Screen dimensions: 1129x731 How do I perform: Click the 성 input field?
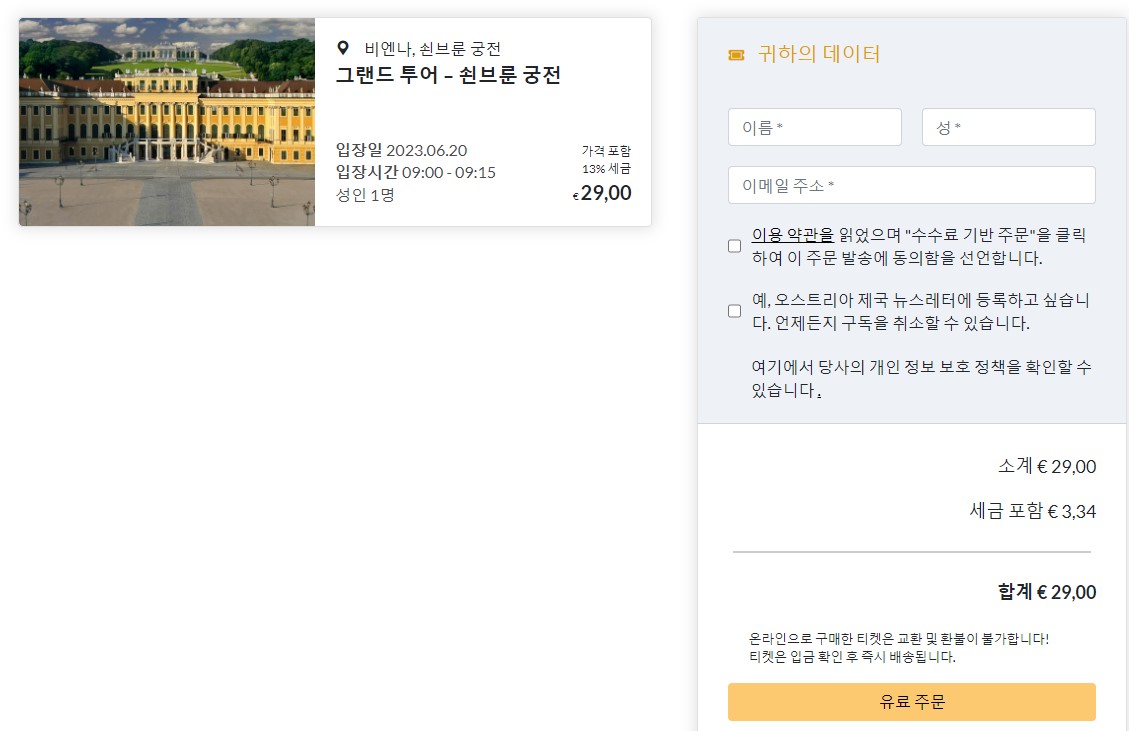coord(1008,126)
